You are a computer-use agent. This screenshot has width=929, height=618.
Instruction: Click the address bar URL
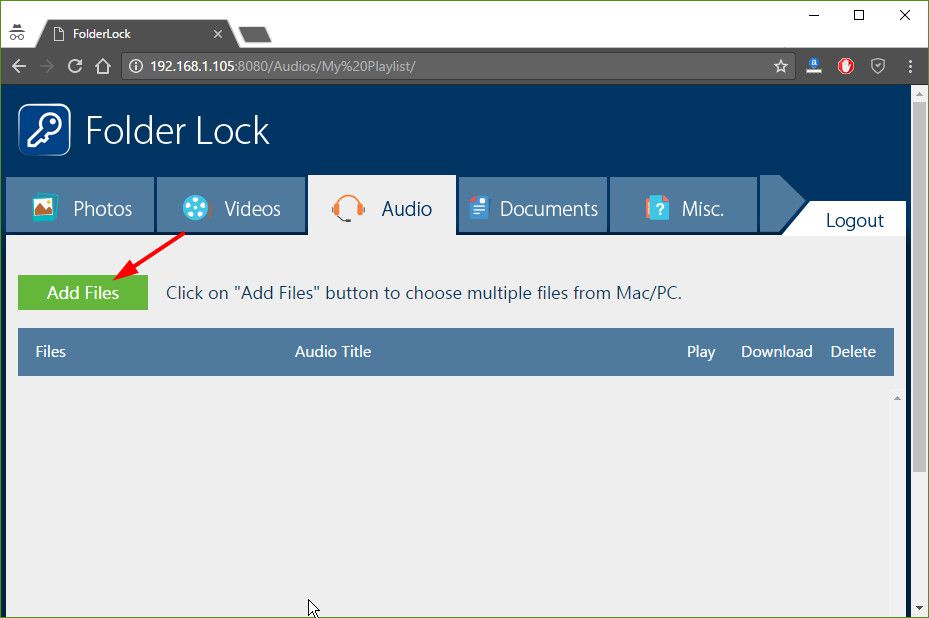click(283, 66)
